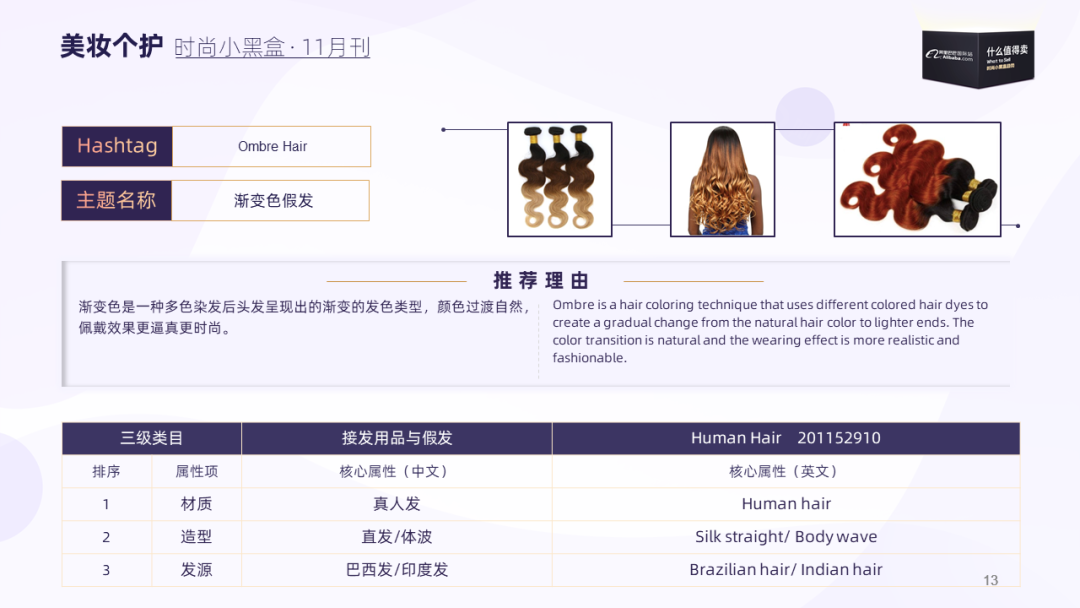1080x608 pixels.
Task: Select the 主题名称 label box
Action: pos(116,200)
